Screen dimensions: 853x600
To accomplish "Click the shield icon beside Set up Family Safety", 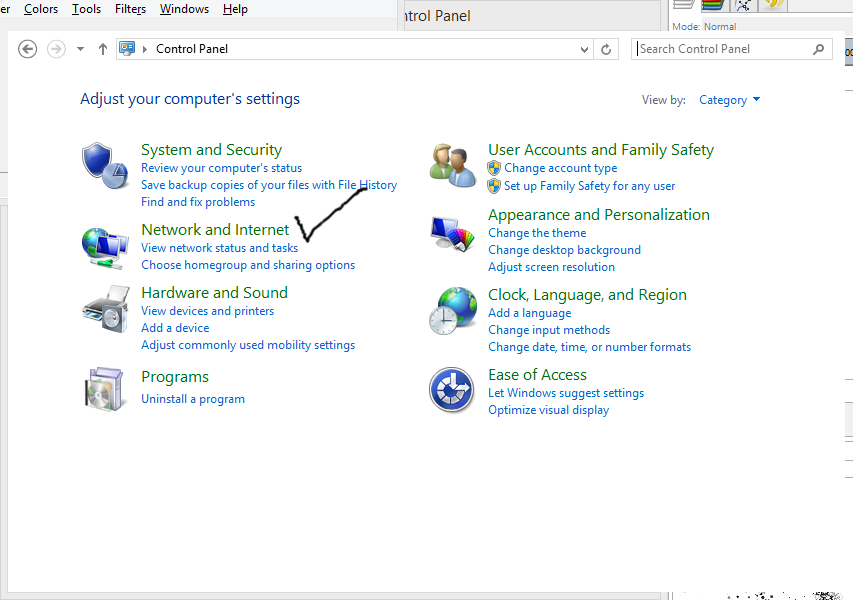I will (x=494, y=186).
